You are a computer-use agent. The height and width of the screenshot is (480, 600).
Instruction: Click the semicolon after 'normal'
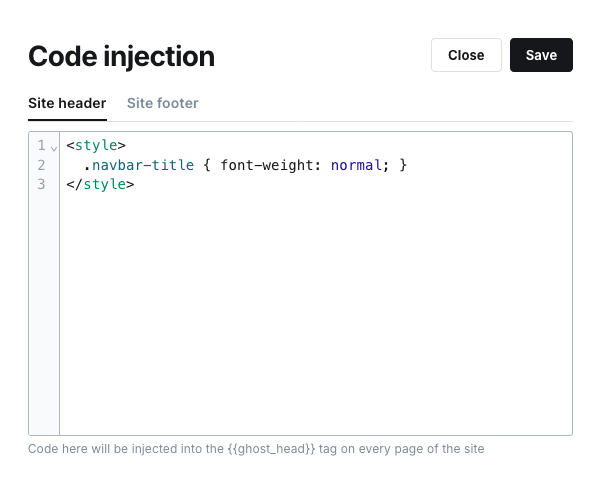tap(386, 165)
